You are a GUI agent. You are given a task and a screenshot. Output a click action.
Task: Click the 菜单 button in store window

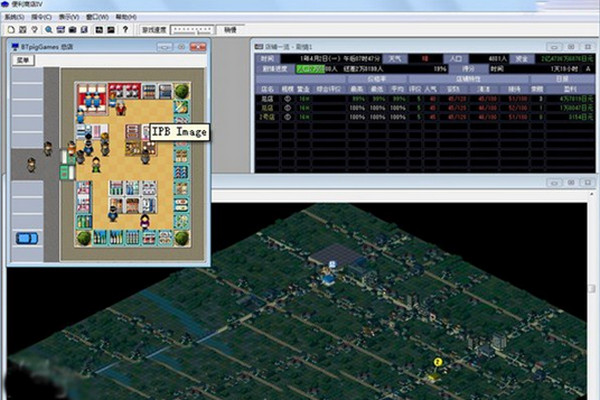click(x=23, y=60)
